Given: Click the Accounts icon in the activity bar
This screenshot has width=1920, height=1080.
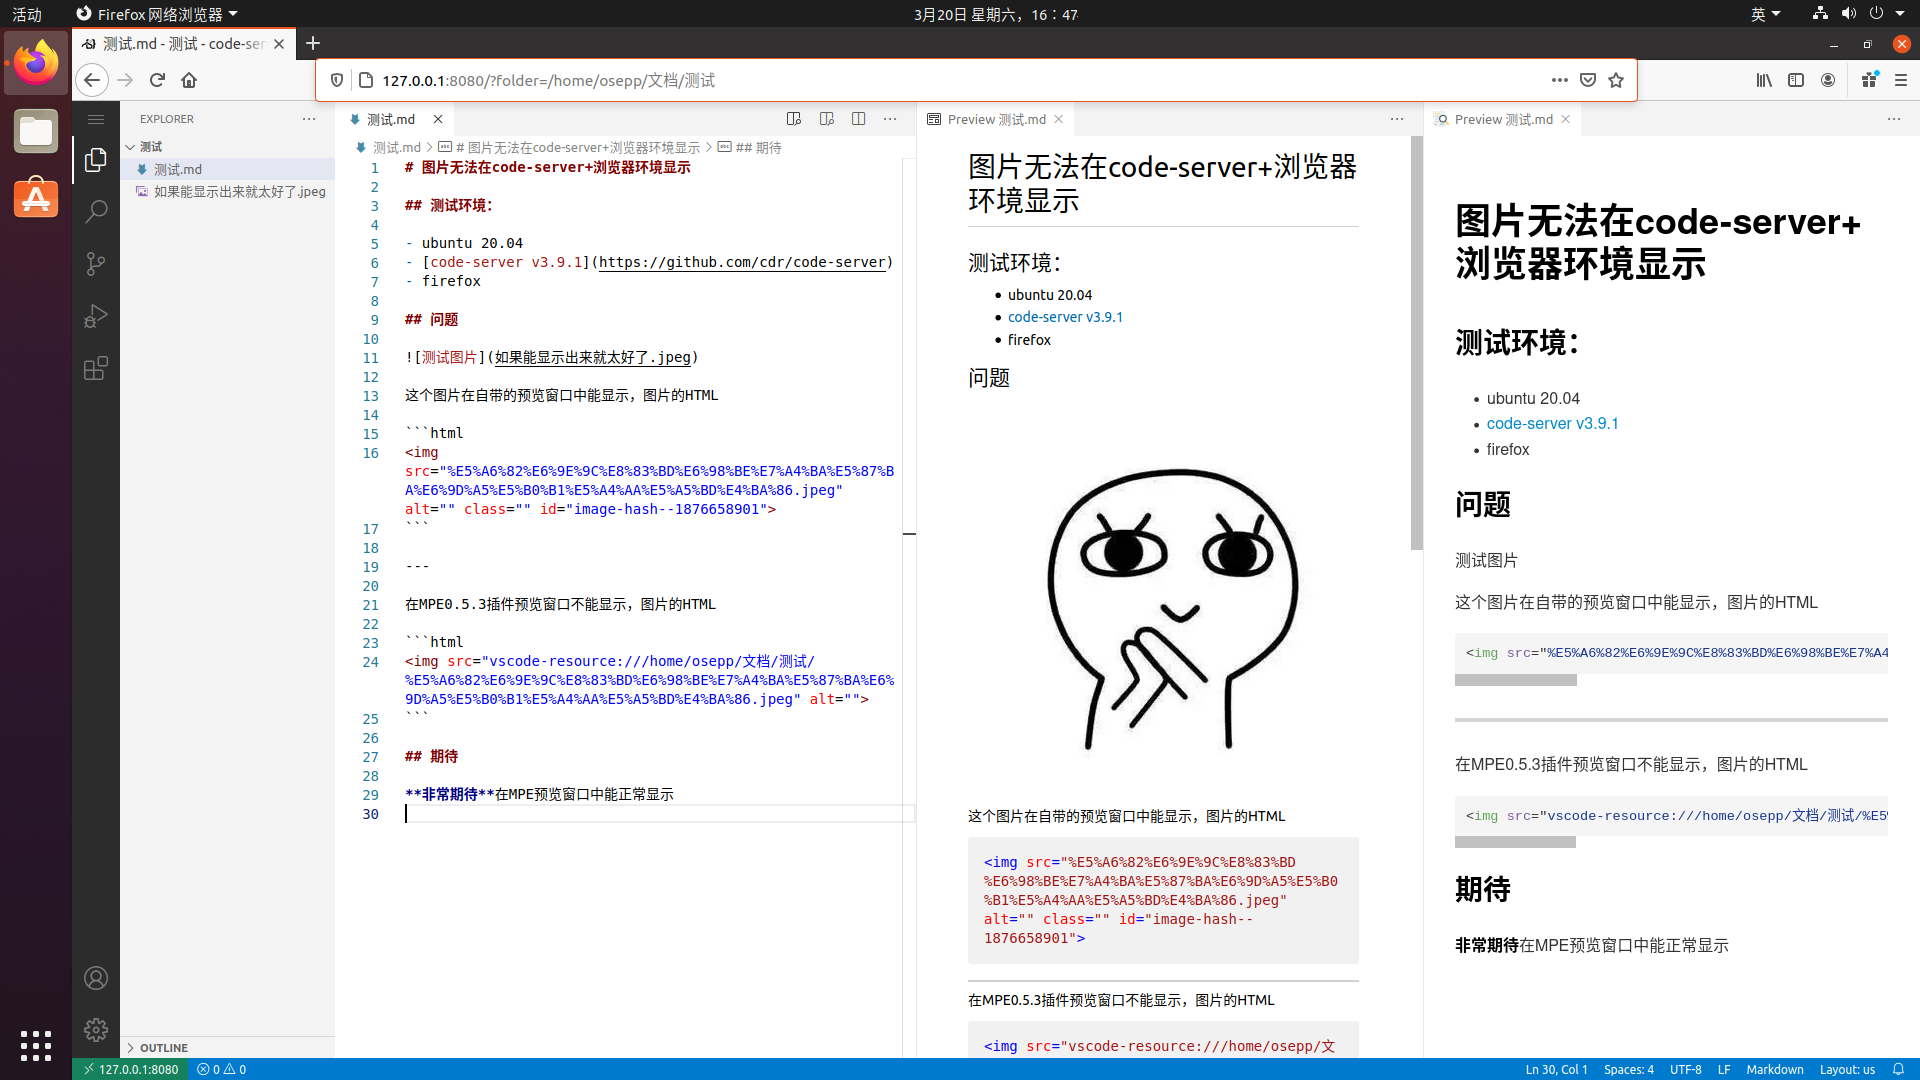Looking at the screenshot, I should pos(96,978).
